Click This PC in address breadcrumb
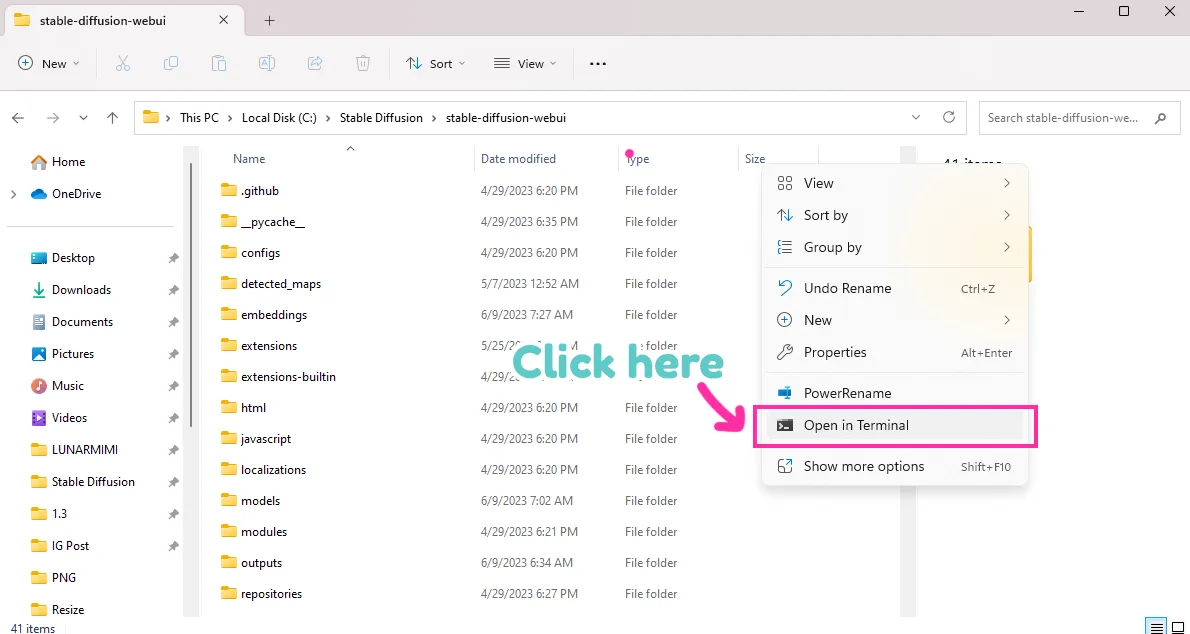This screenshot has width=1190, height=634. tap(199, 118)
